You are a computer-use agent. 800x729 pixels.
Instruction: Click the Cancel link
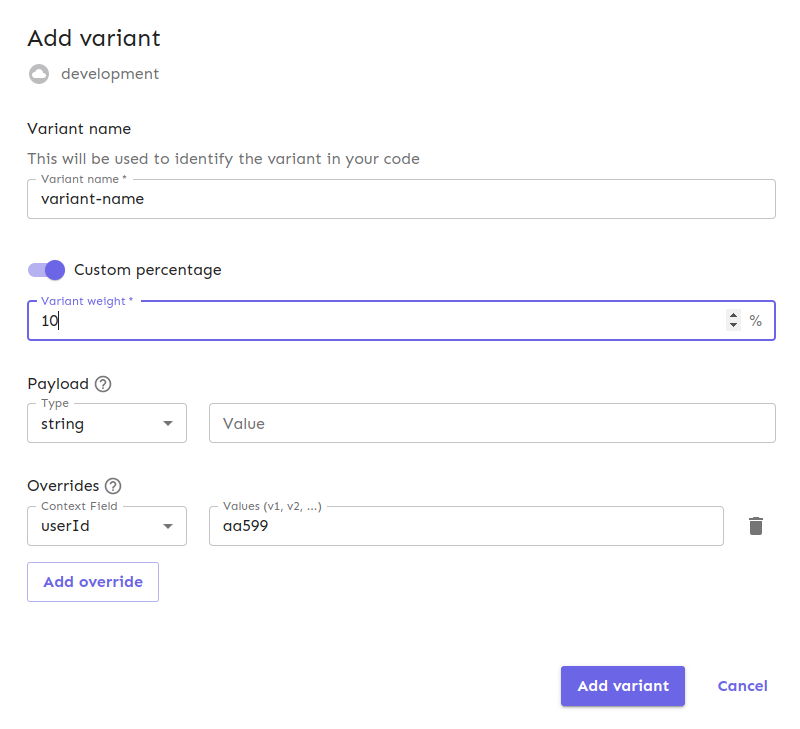(742, 686)
